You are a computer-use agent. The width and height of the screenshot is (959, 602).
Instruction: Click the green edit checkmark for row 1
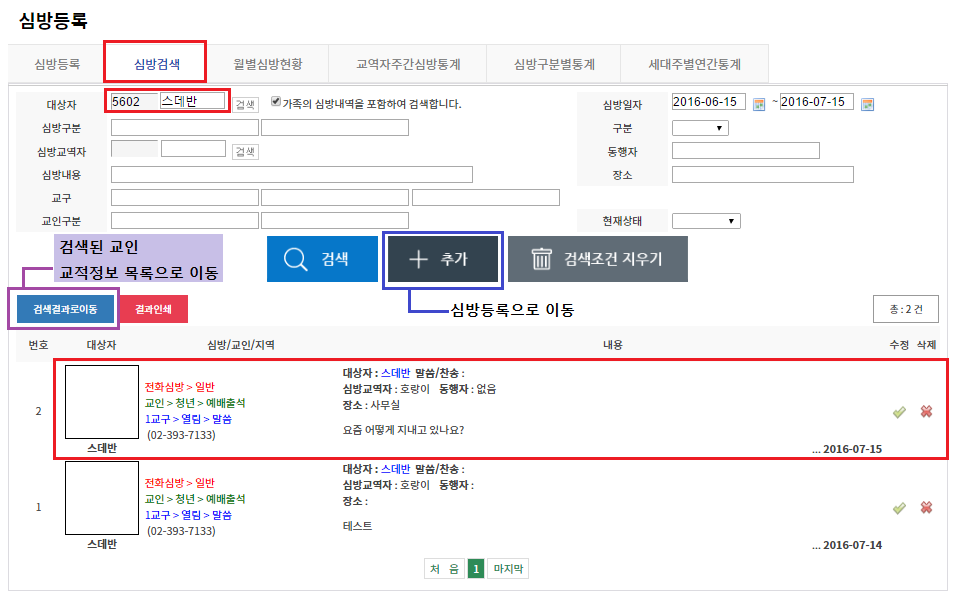click(899, 508)
